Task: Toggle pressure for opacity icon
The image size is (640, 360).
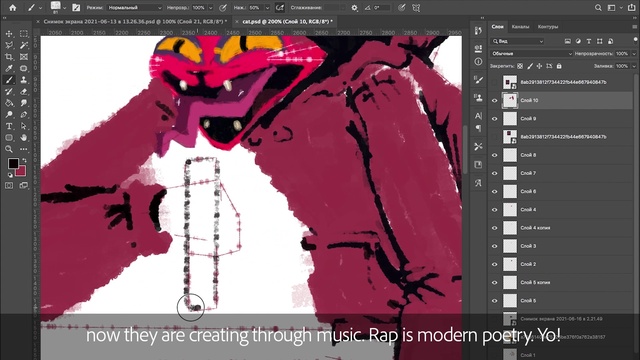Action: click(x=223, y=7)
